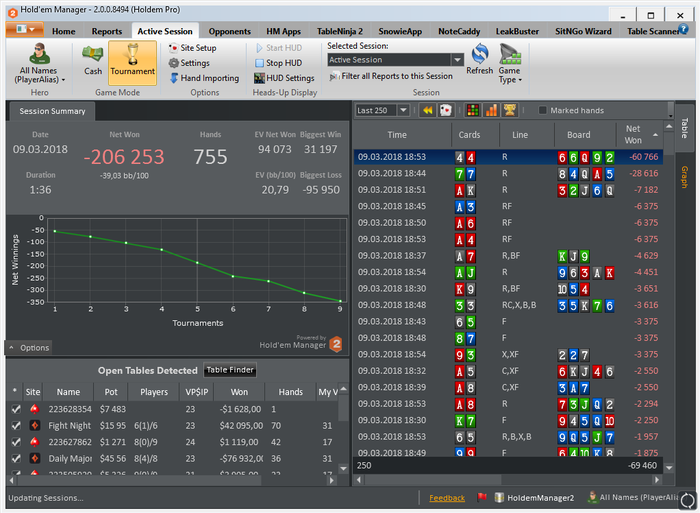Open the application menu dropdown arrow

pos(33,29)
